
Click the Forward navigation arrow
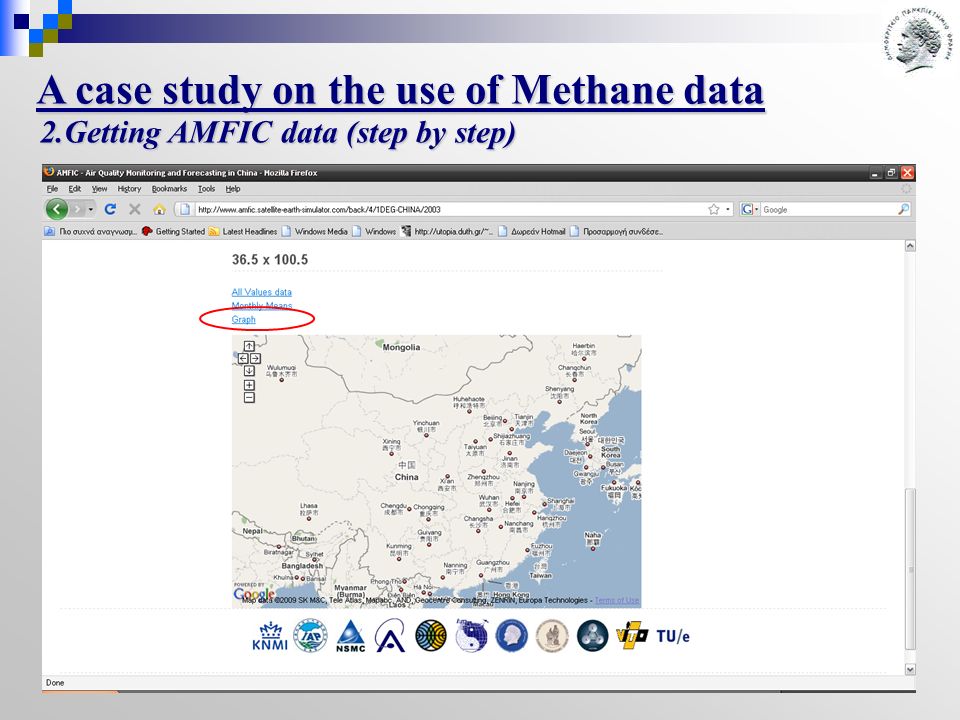77,209
